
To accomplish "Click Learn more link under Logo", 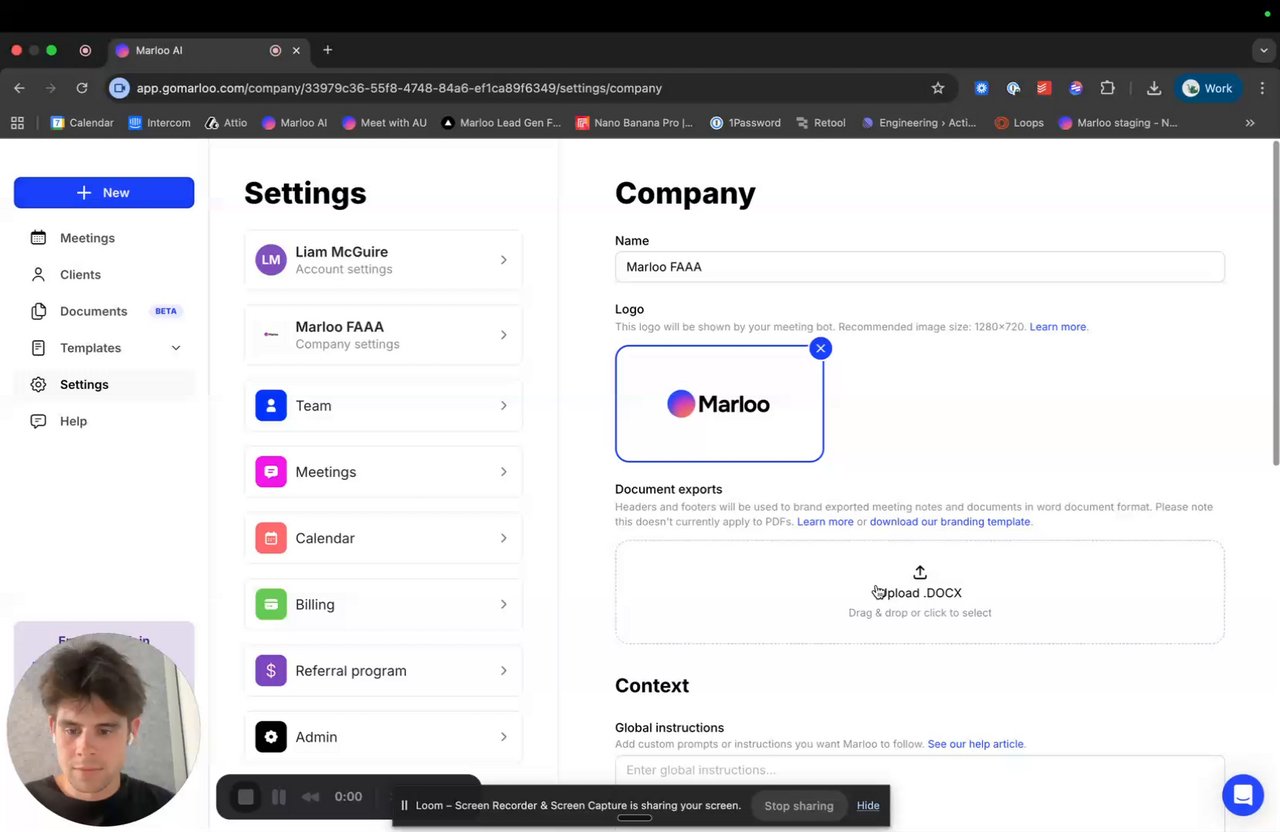I will (1058, 327).
